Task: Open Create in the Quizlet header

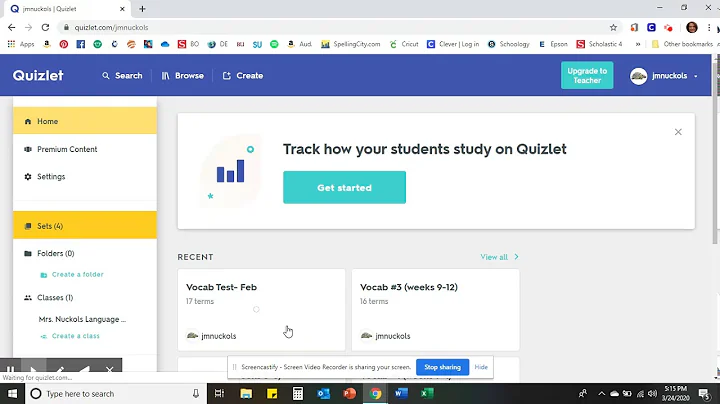Action: [243, 76]
